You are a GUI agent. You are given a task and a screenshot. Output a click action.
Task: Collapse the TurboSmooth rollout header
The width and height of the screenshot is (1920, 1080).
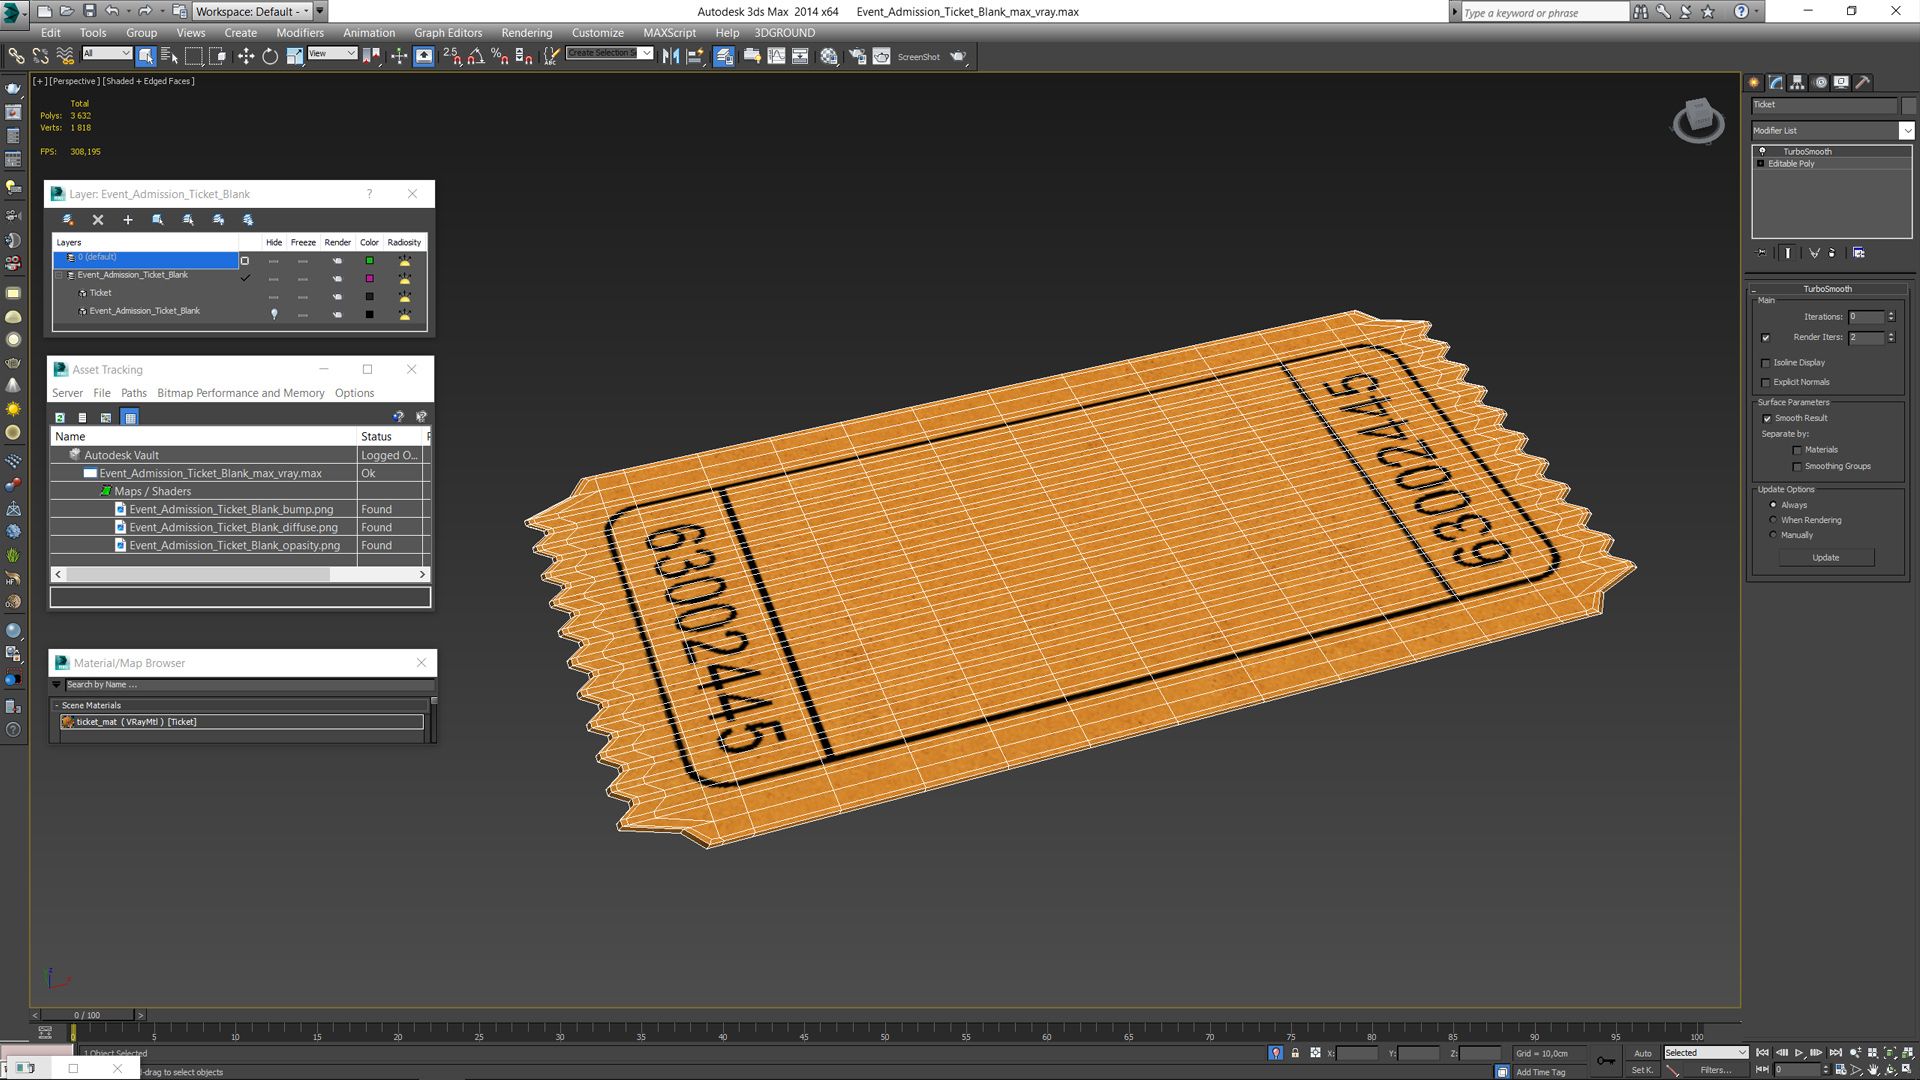(x=1827, y=289)
